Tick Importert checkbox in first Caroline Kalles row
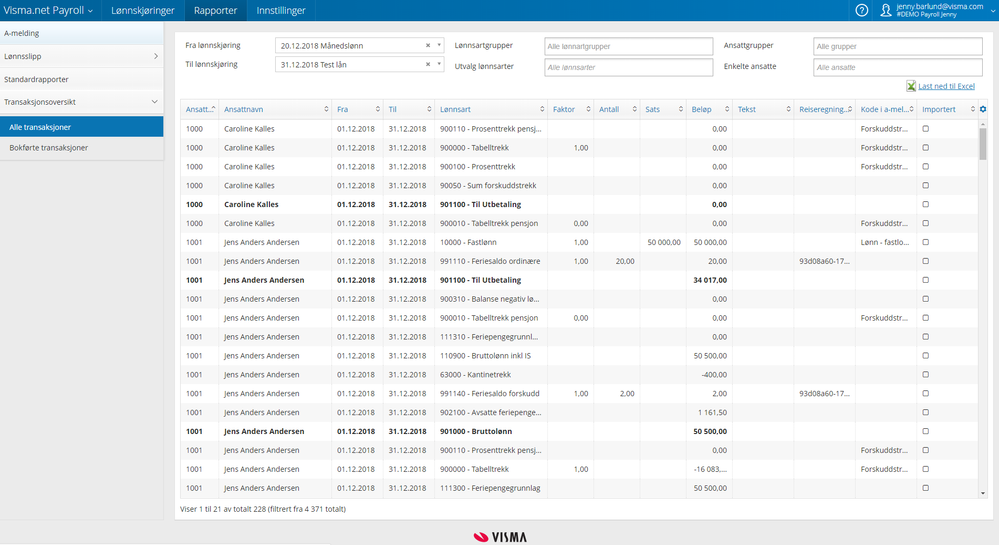 click(925, 129)
